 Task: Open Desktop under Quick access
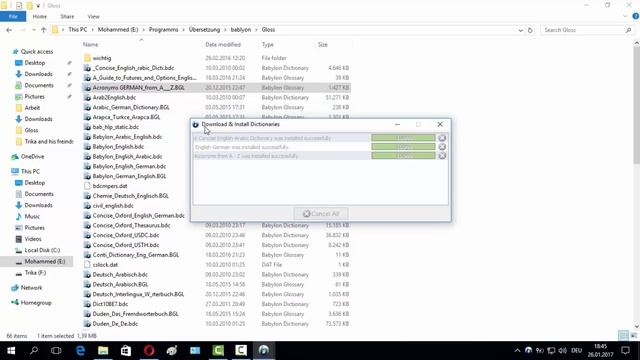[35, 63]
